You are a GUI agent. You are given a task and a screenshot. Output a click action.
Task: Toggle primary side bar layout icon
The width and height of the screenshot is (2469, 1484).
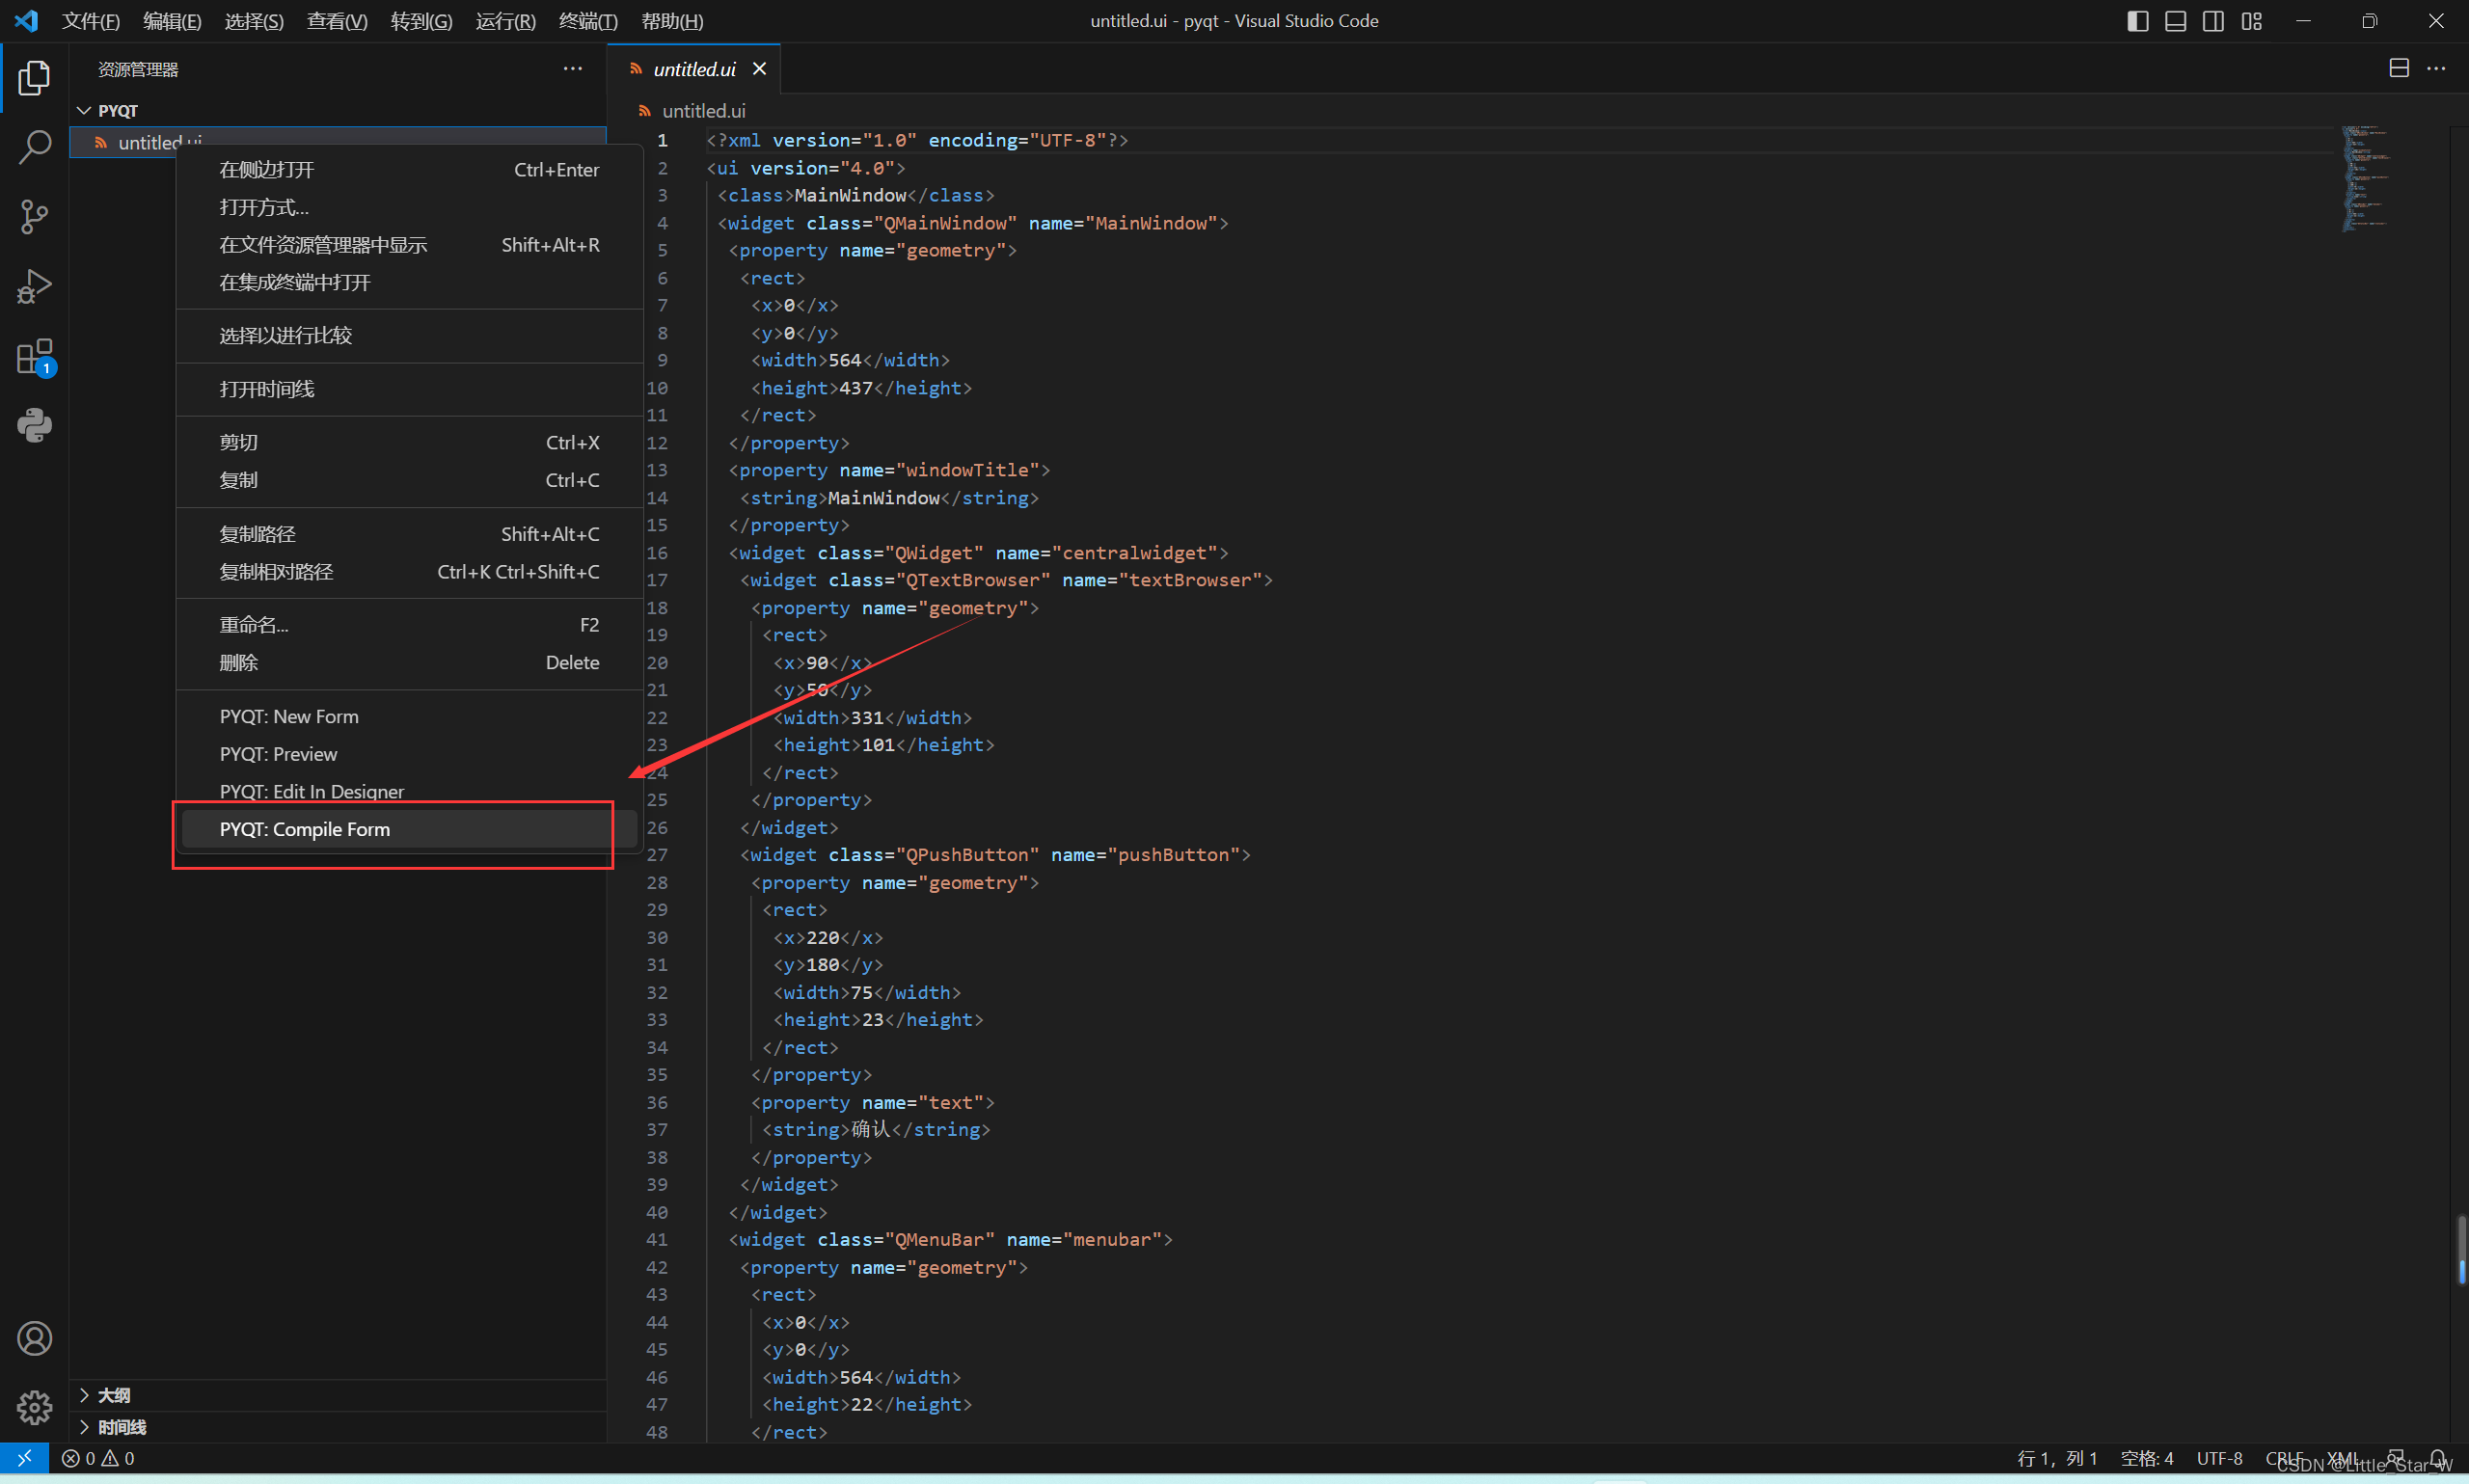(2137, 21)
